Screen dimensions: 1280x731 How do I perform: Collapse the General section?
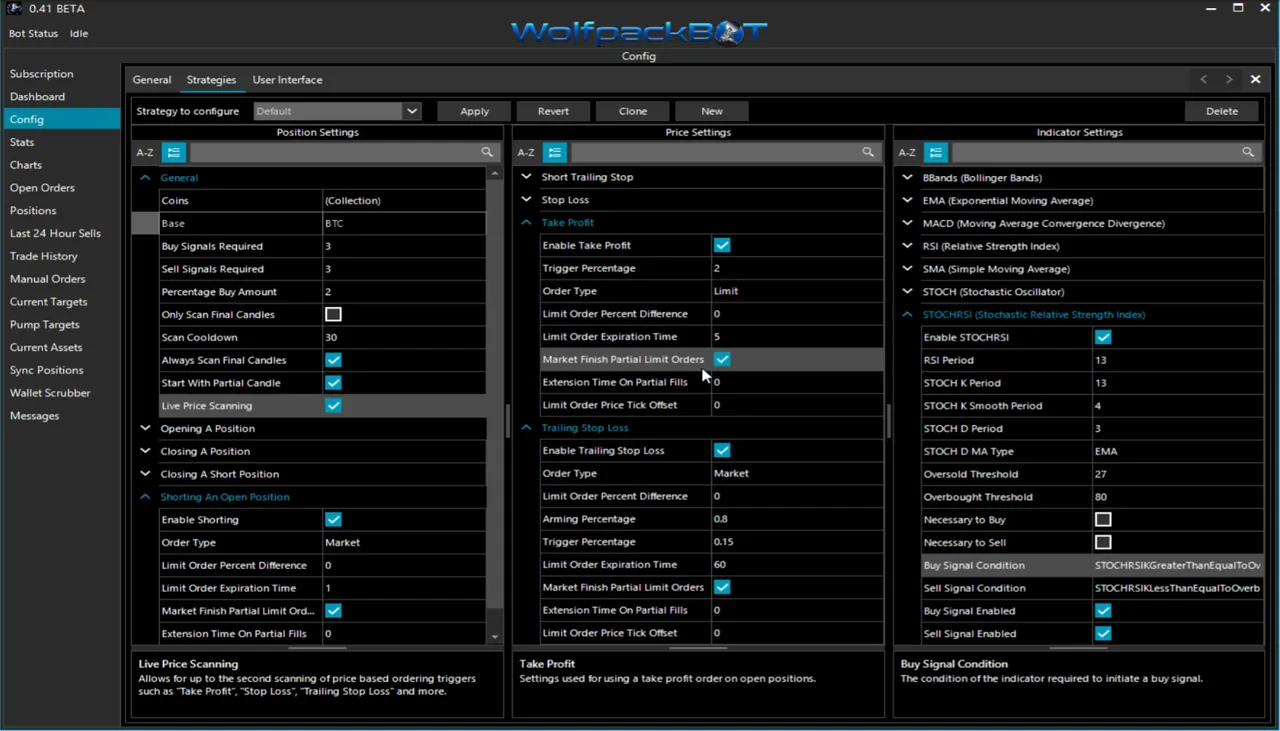(x=145, y=178)
